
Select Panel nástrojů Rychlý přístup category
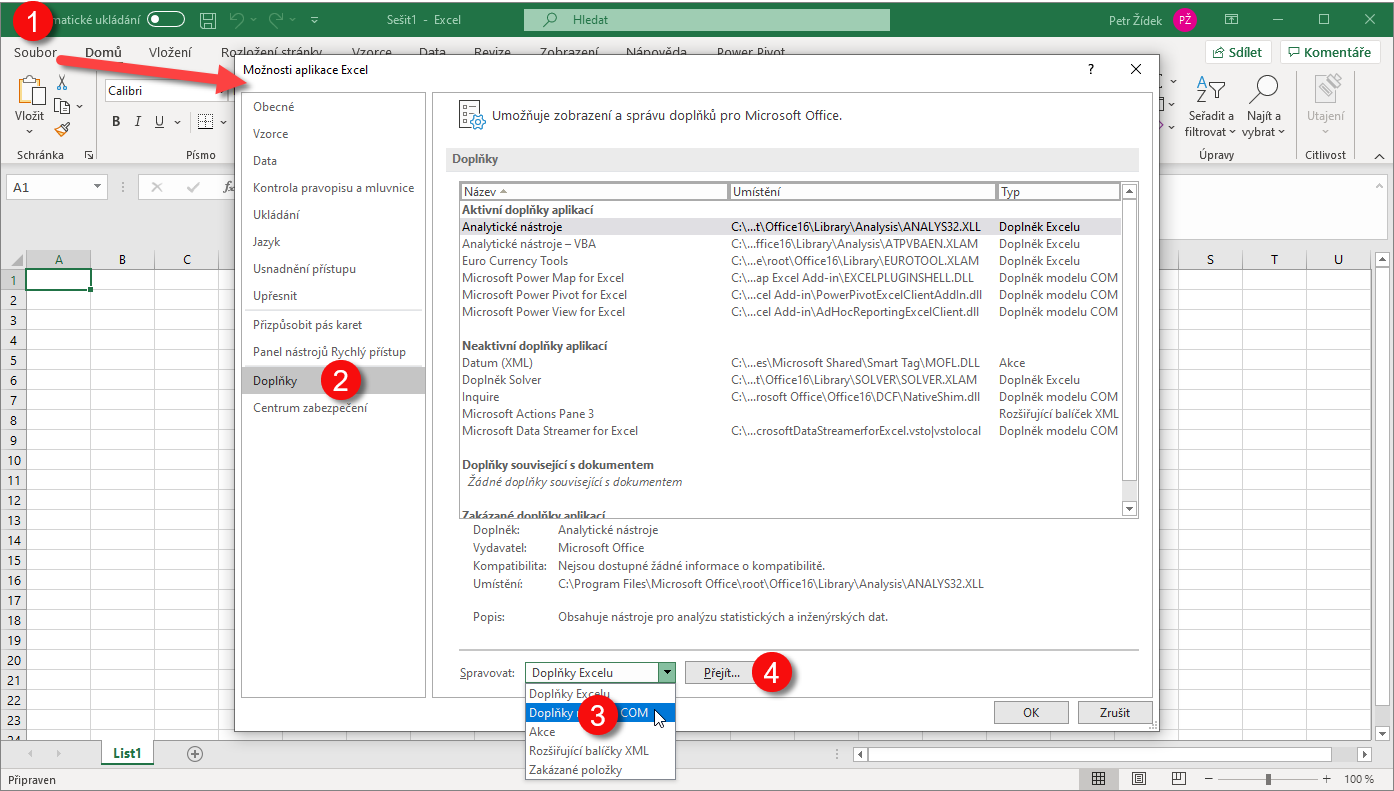click(x=333, y=352)
